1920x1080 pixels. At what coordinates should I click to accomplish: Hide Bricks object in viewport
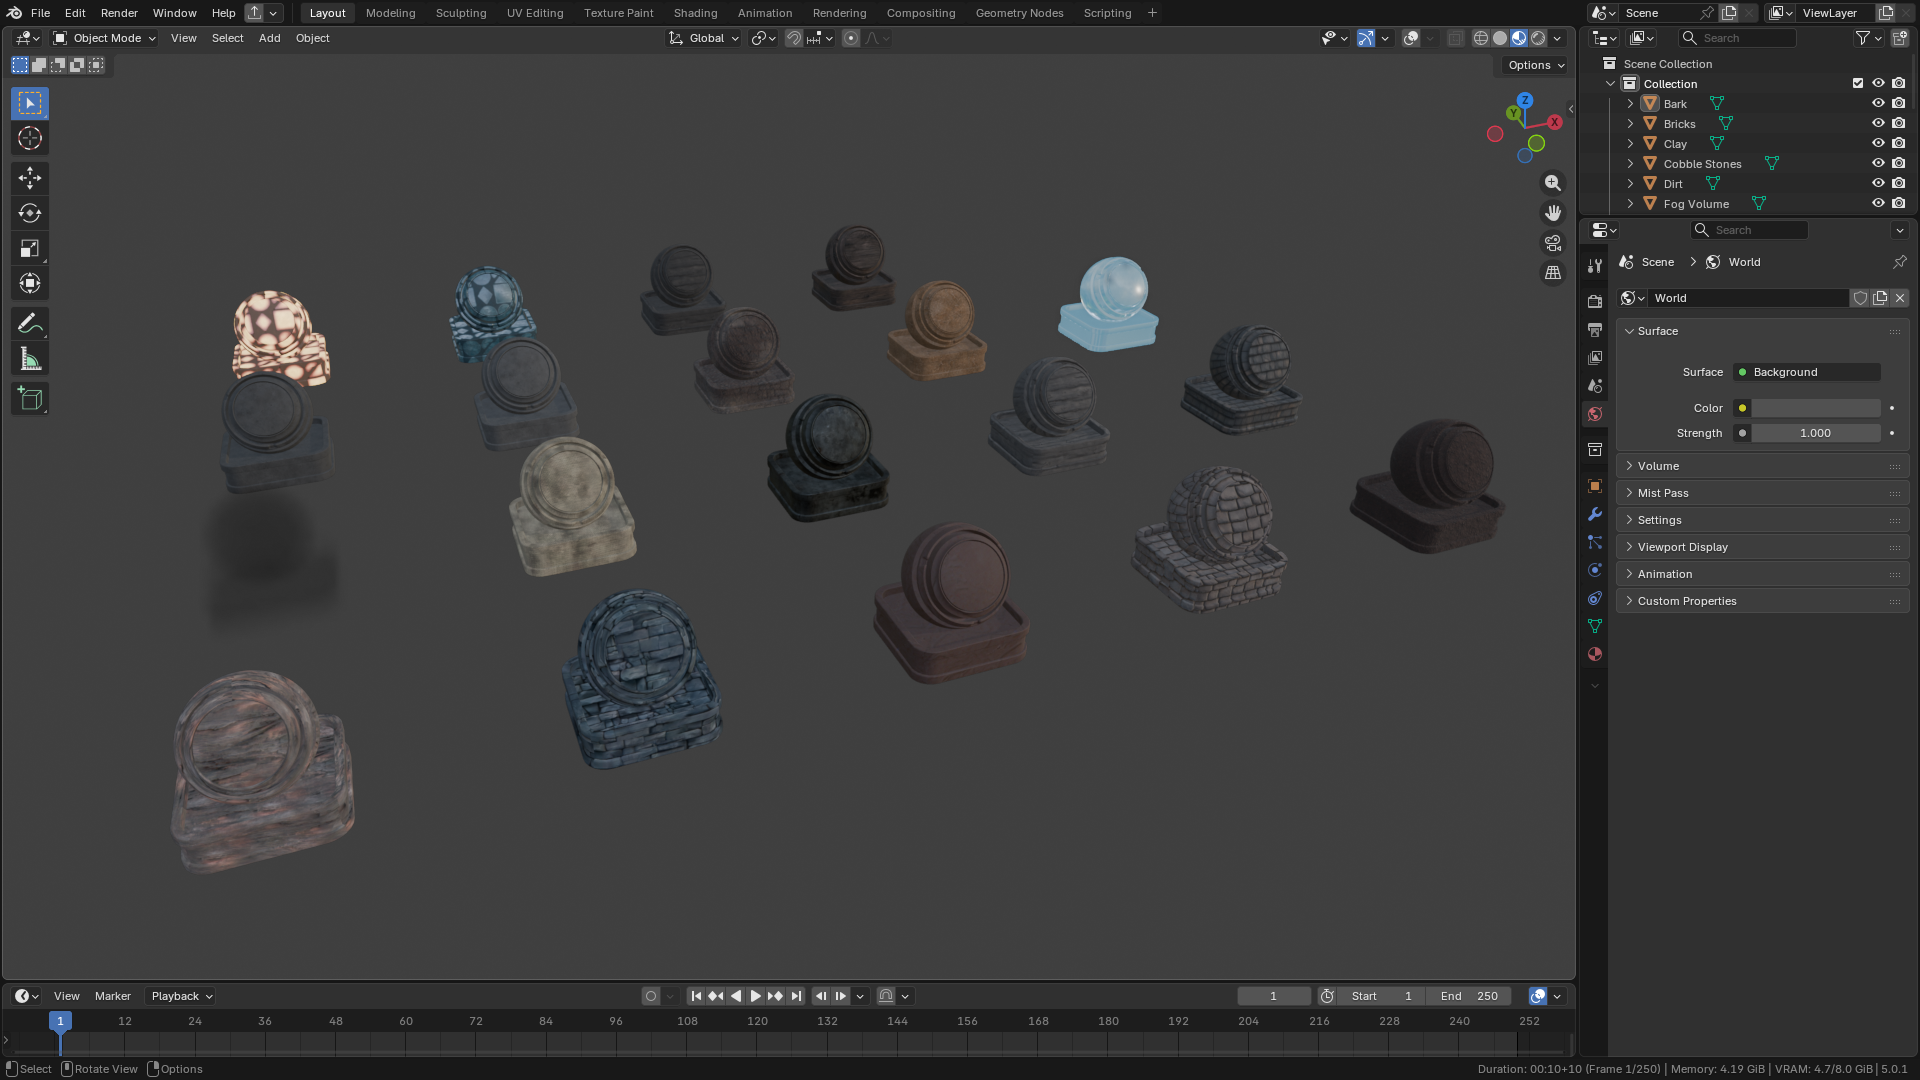(1878, 123)
